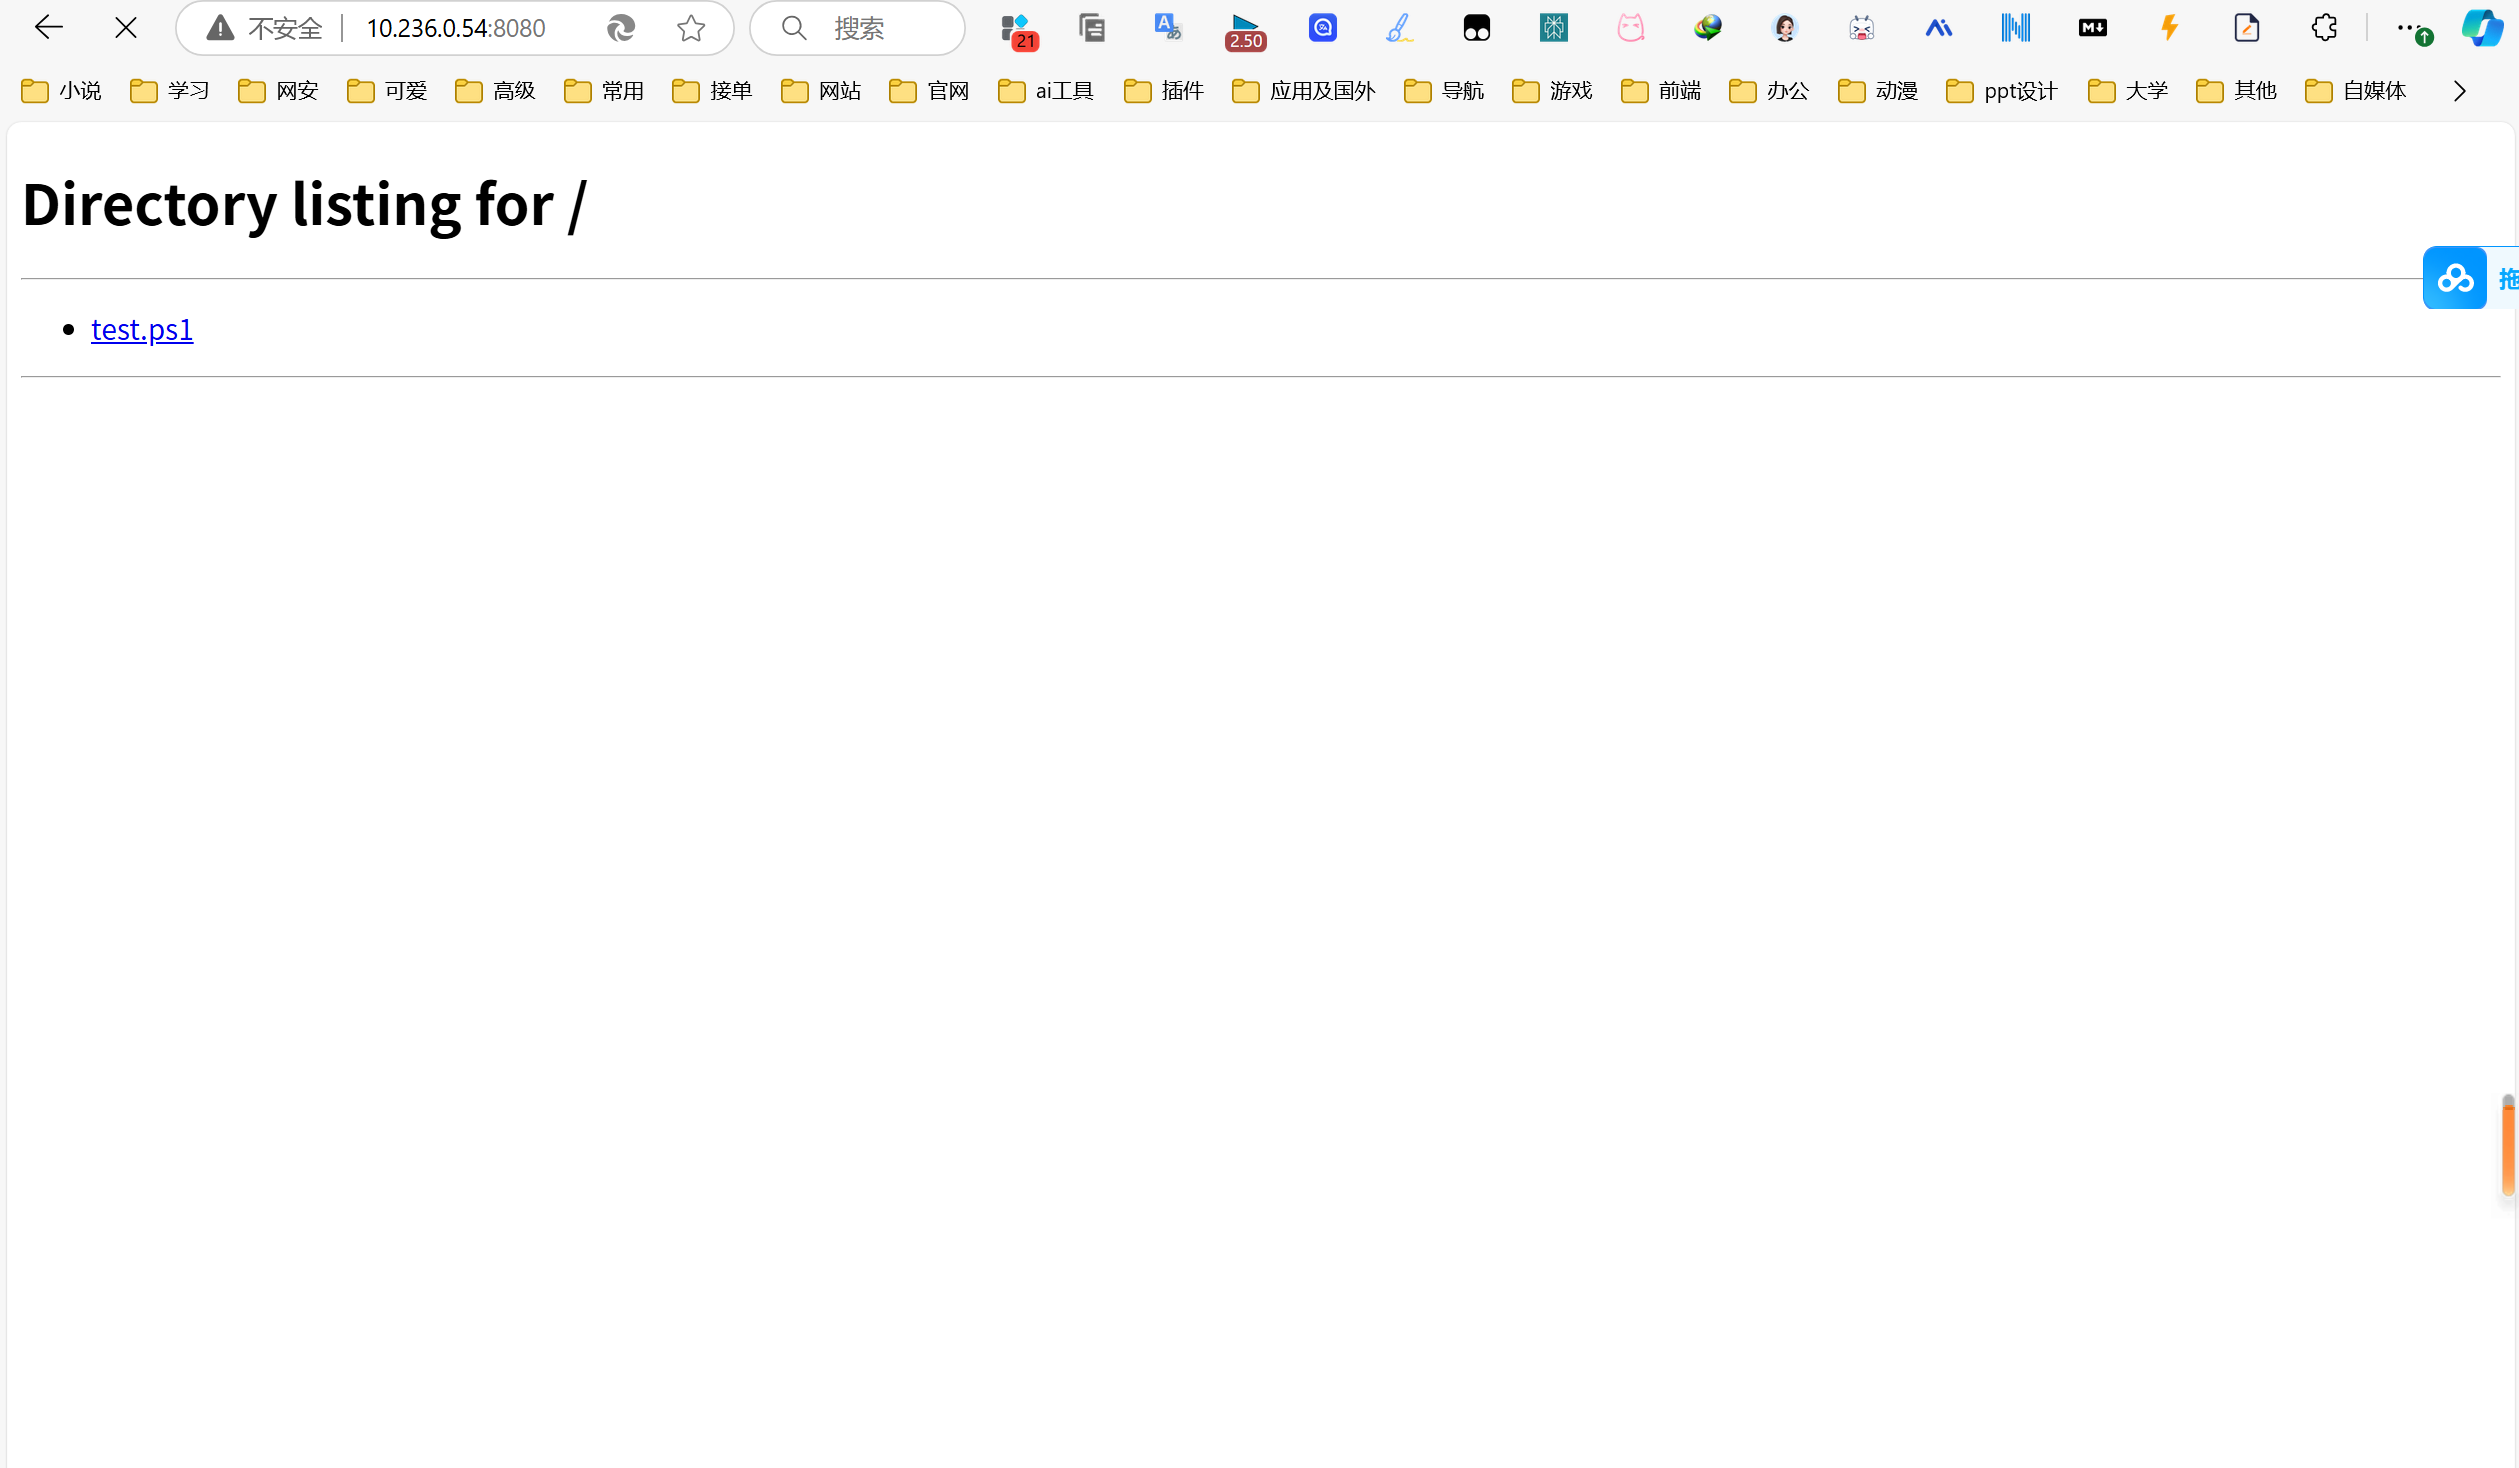This screenshot has height=1468, width=2519.
Task: Click the laughing cat face extension icon
Action: [x=1862, y=28]
